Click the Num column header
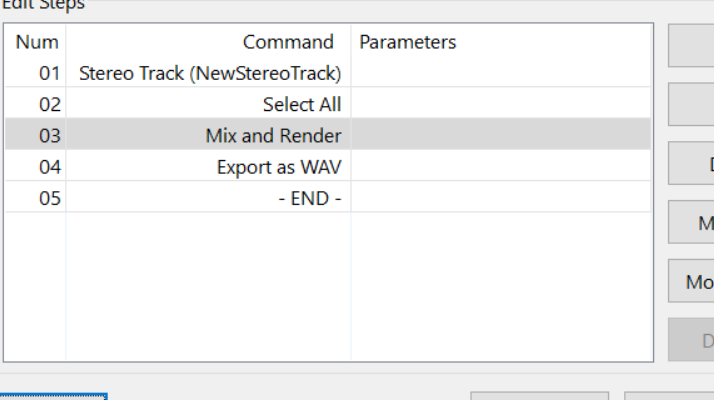Viewport: 714px width, 400px height. [x=37, y=42]
